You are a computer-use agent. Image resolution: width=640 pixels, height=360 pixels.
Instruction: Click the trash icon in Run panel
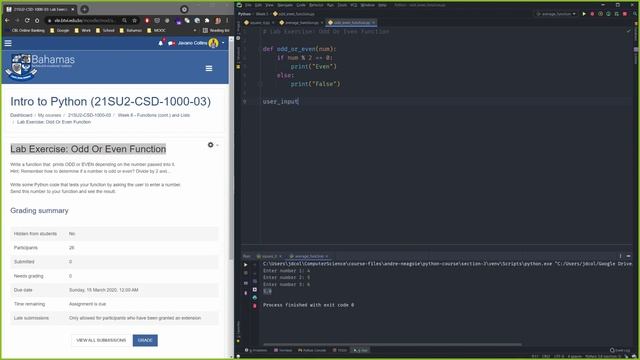[x=254, y=305]
